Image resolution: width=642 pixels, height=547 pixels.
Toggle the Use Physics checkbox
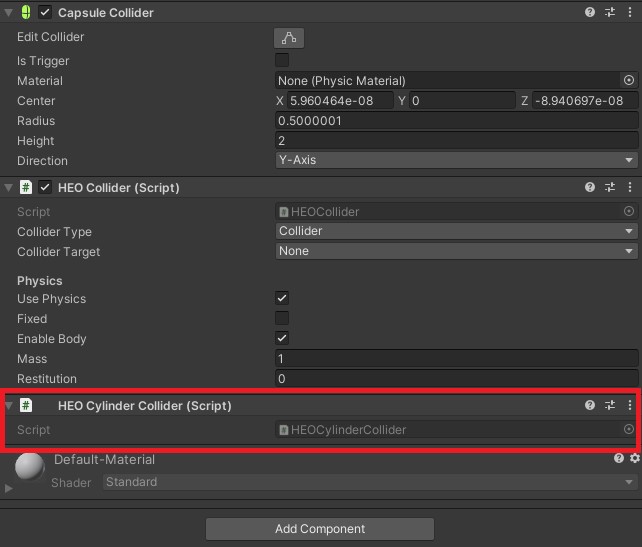[x=282, y=299]
